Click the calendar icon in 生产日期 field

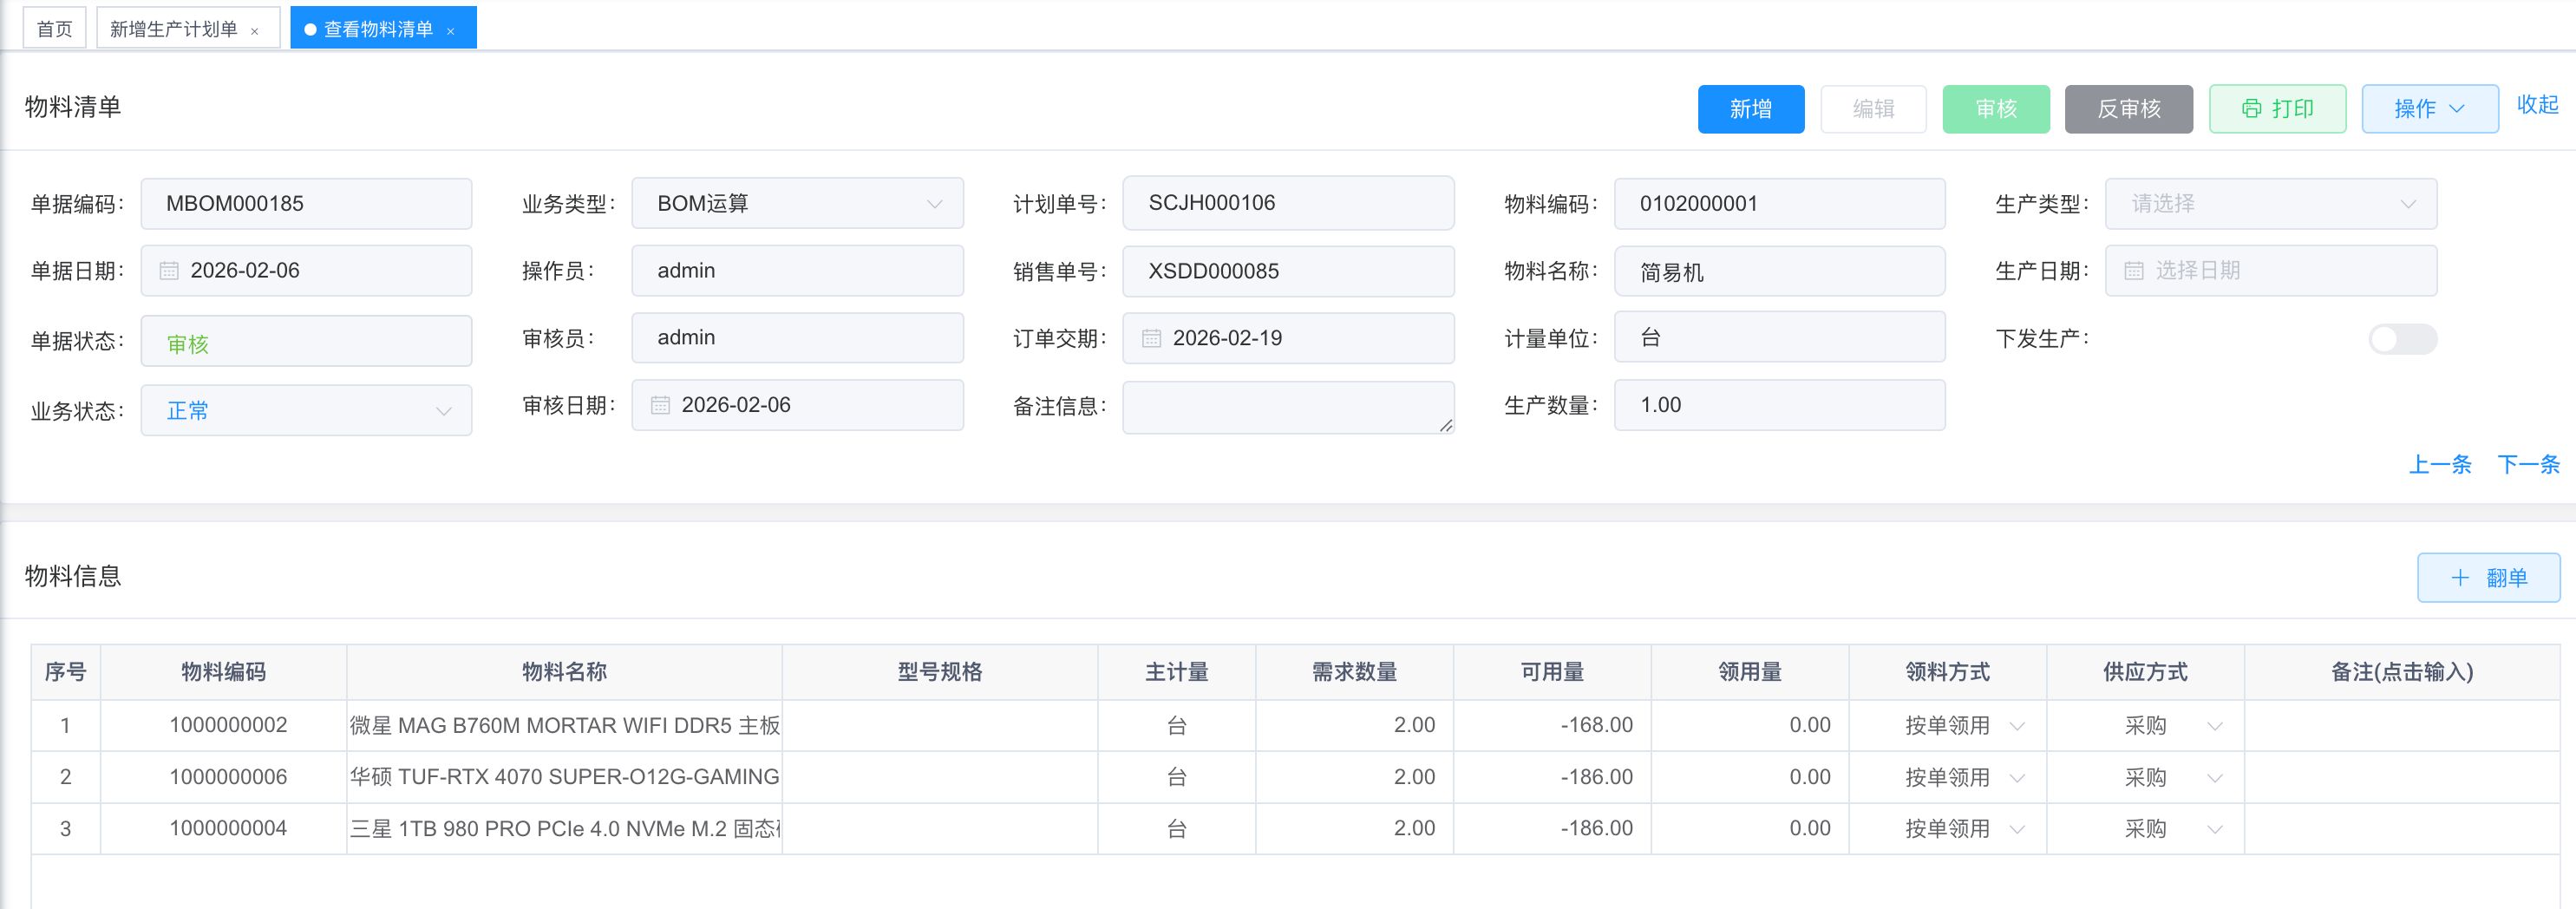click(2133, 271)
